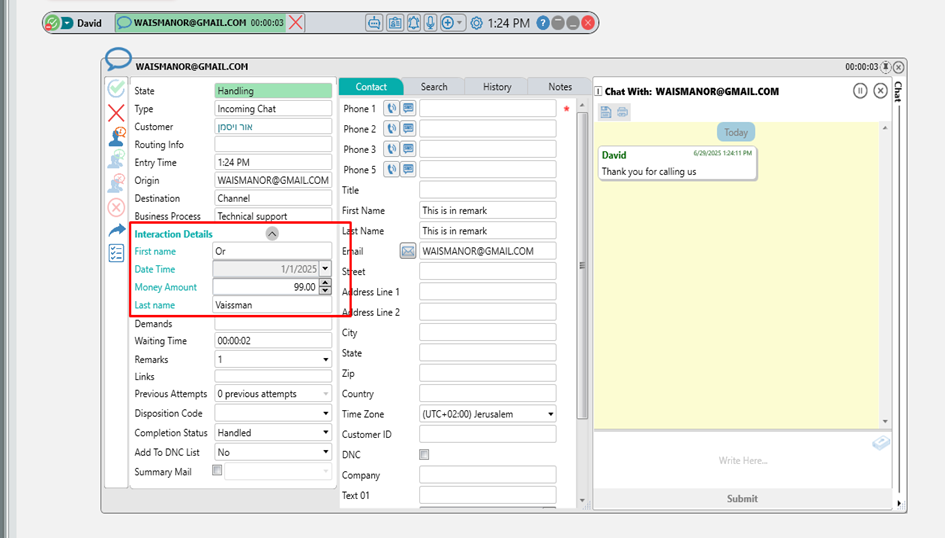The image size is (945, 538).
Task: Click the print chat icon
Action: [x=622, y=112]
